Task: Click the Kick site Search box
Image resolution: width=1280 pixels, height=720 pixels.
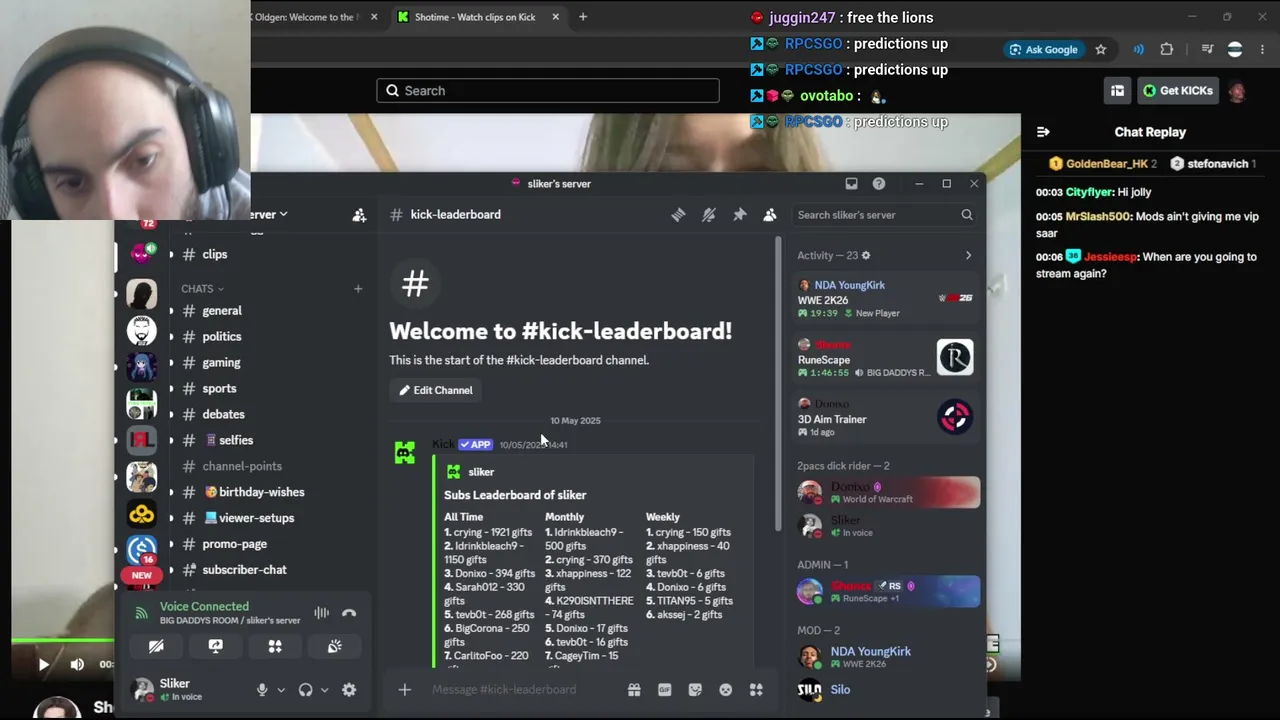Action: (x=548, y=91)
